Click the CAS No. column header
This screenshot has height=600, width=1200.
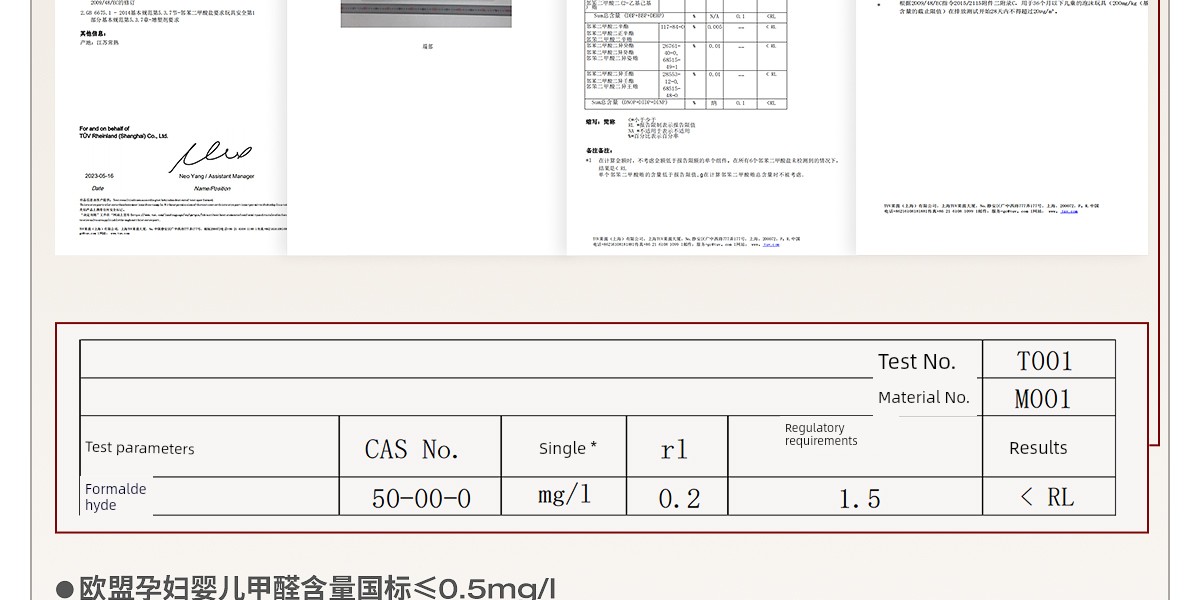[x=411, y=450]
